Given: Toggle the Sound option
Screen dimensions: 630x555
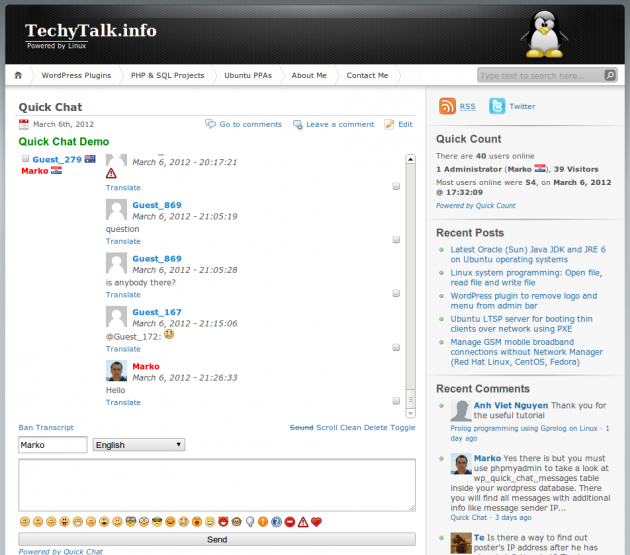Looking at the screenshot, I should [x=301, y=428].
